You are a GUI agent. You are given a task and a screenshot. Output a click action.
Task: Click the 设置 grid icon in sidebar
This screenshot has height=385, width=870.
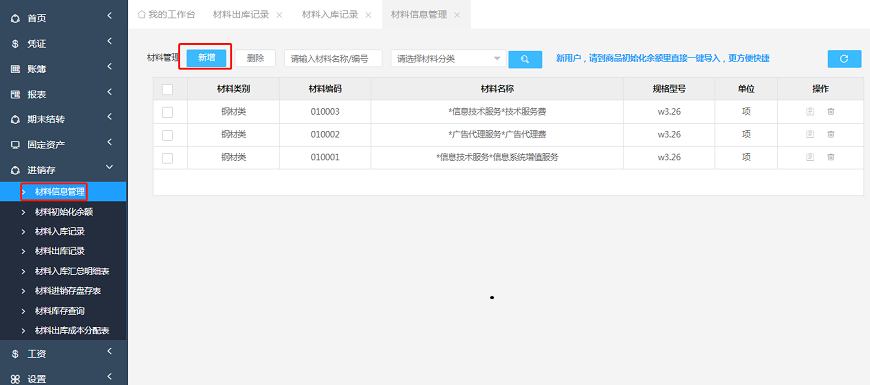click(16, 379)
